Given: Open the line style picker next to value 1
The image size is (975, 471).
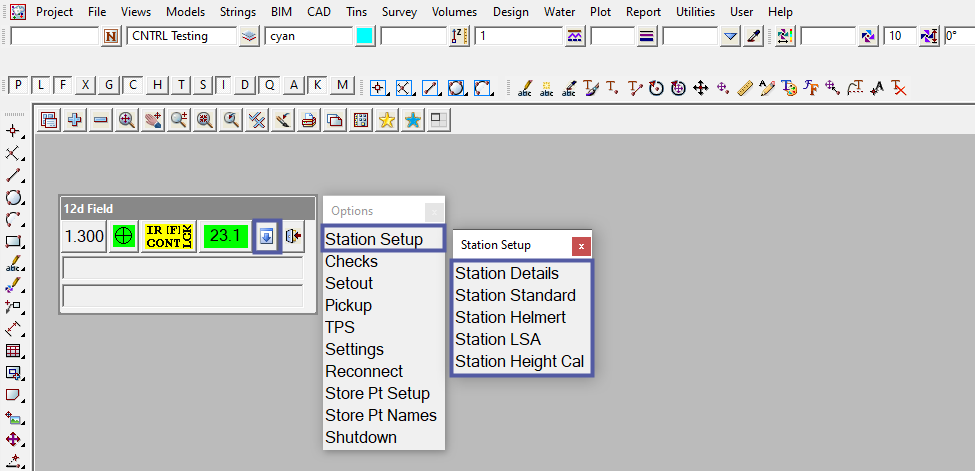Looking at the screenshot, I should 575,36.
